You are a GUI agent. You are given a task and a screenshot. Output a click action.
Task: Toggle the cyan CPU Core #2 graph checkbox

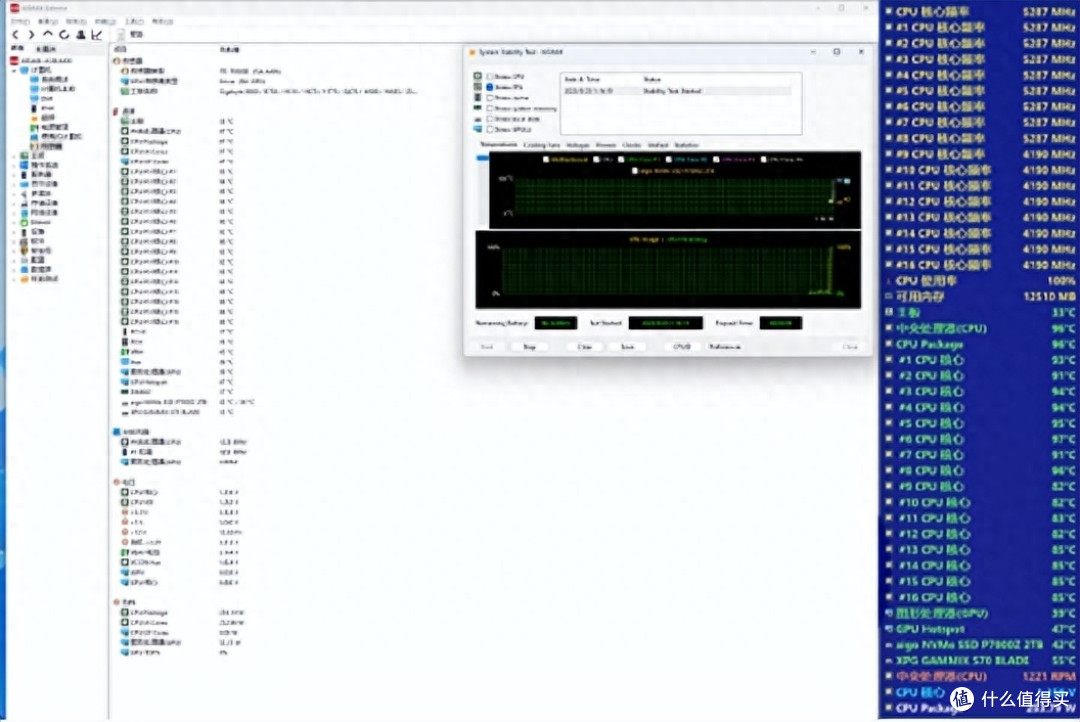pyautogui.click(x=669, y=159)
